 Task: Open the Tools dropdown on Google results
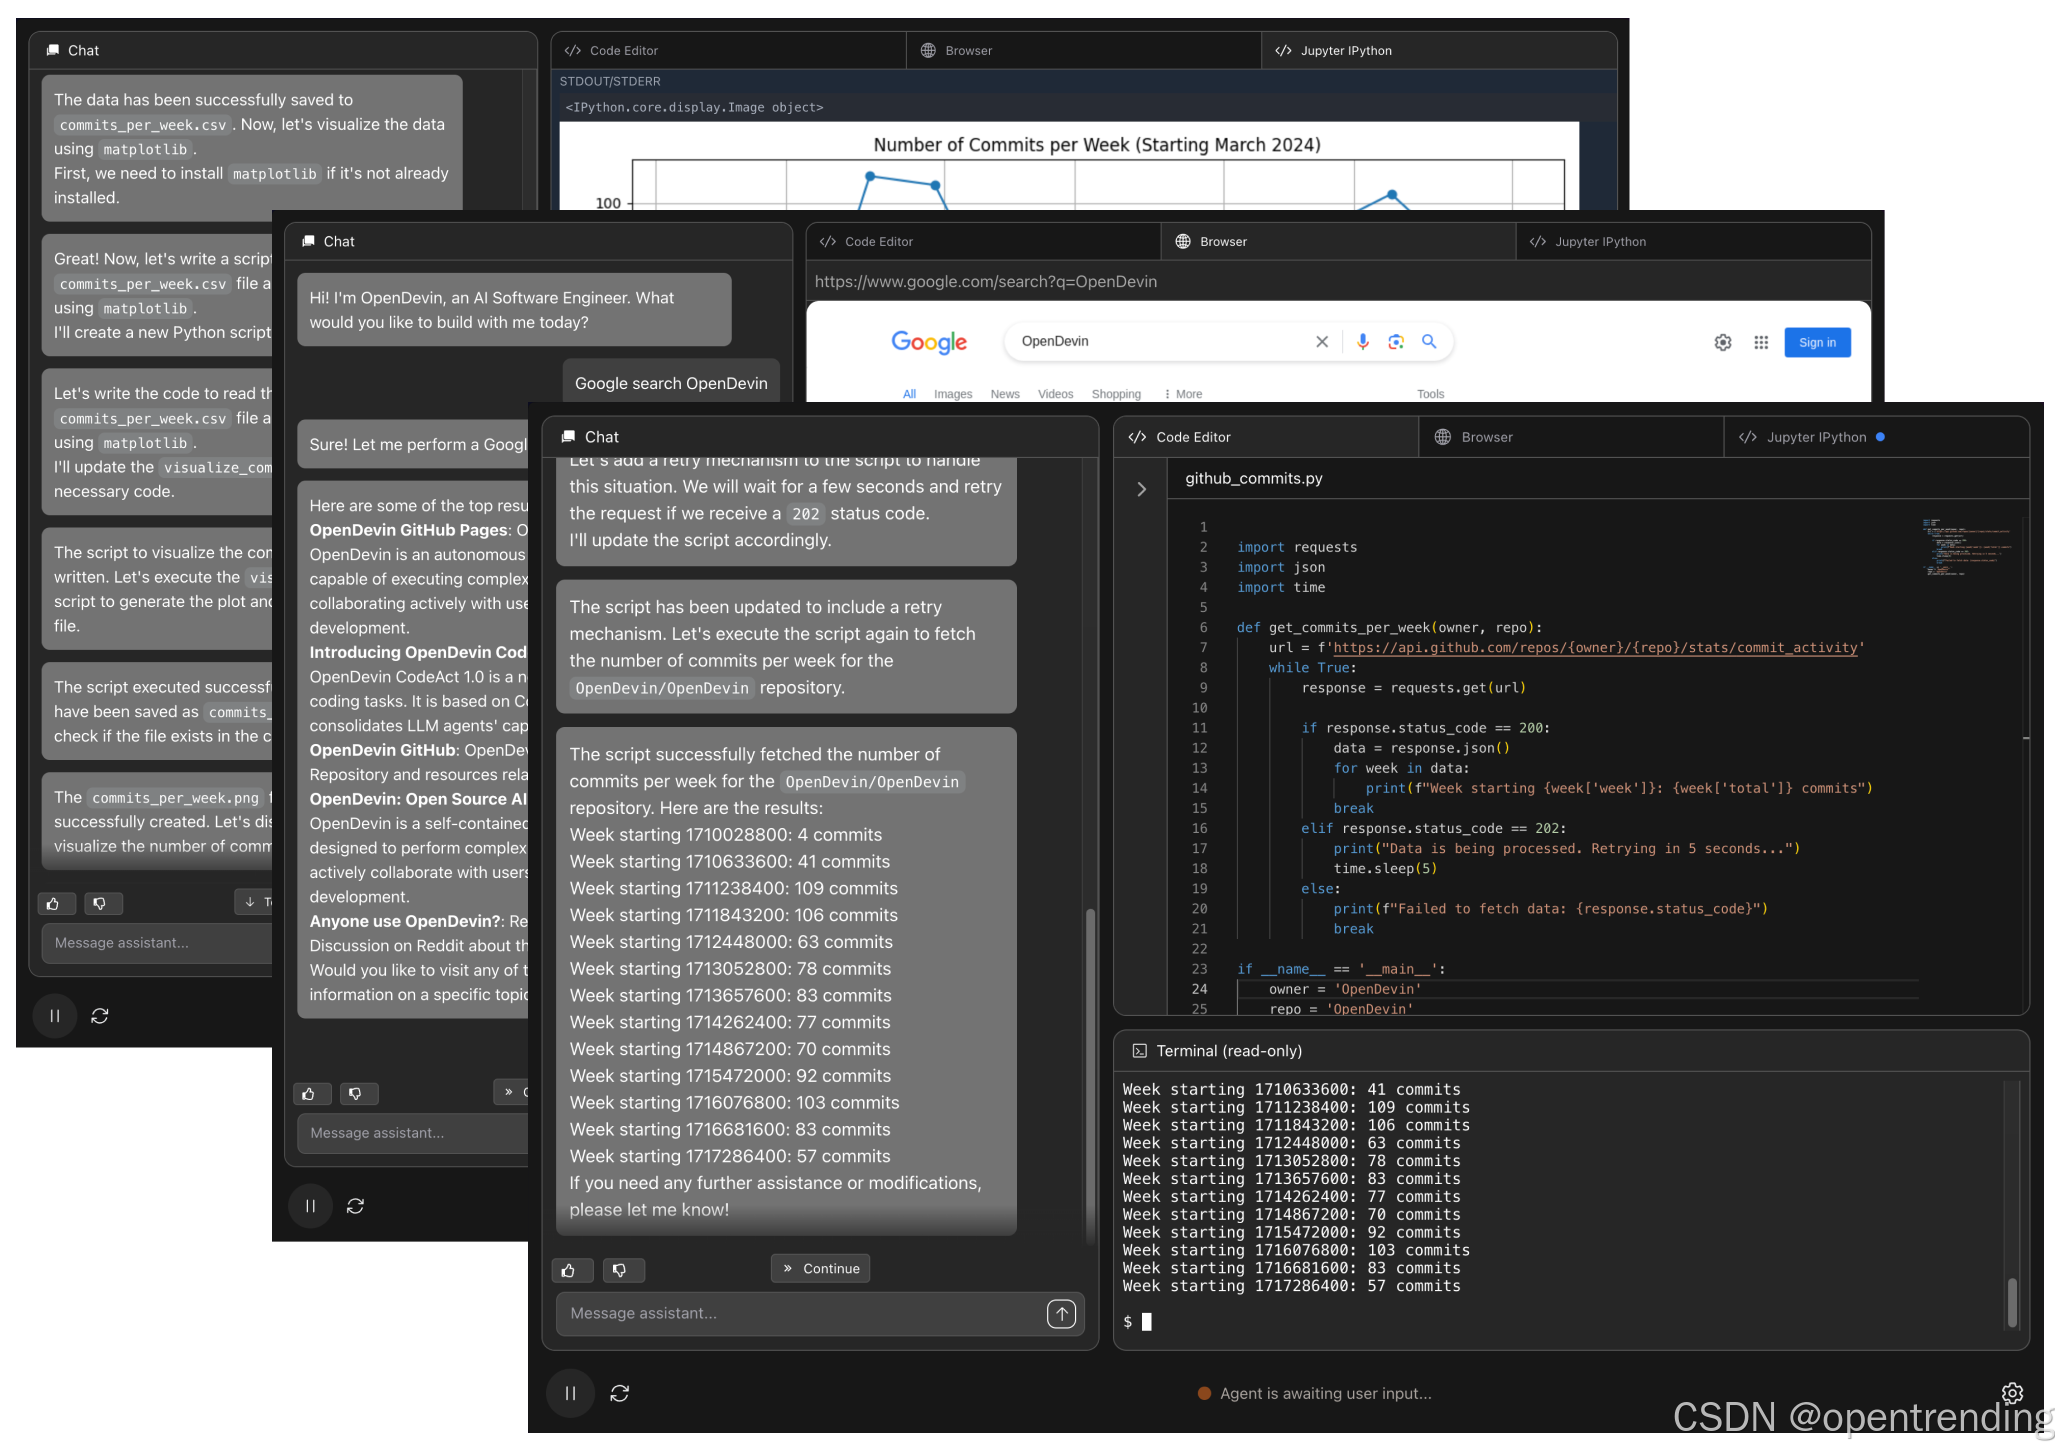tap(1431, 394)
